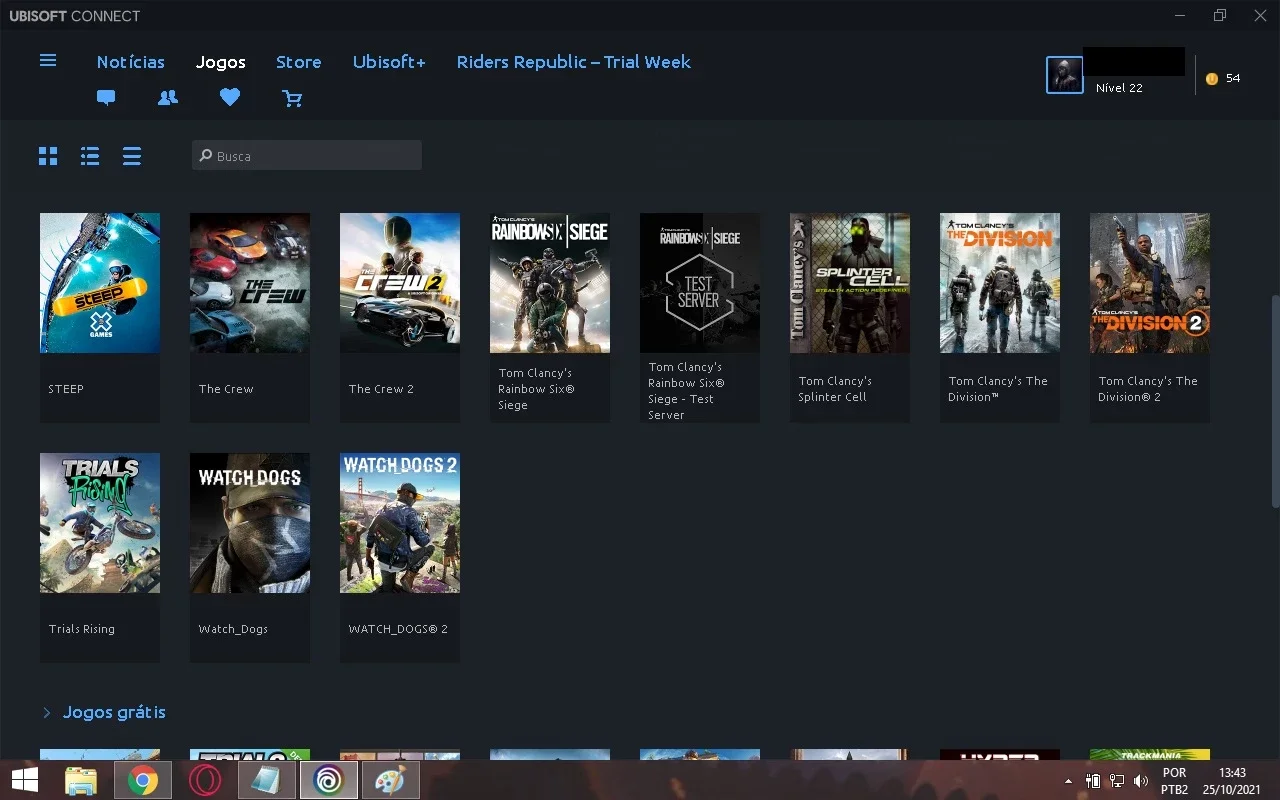Click the Busca search field

click(307, 156)
